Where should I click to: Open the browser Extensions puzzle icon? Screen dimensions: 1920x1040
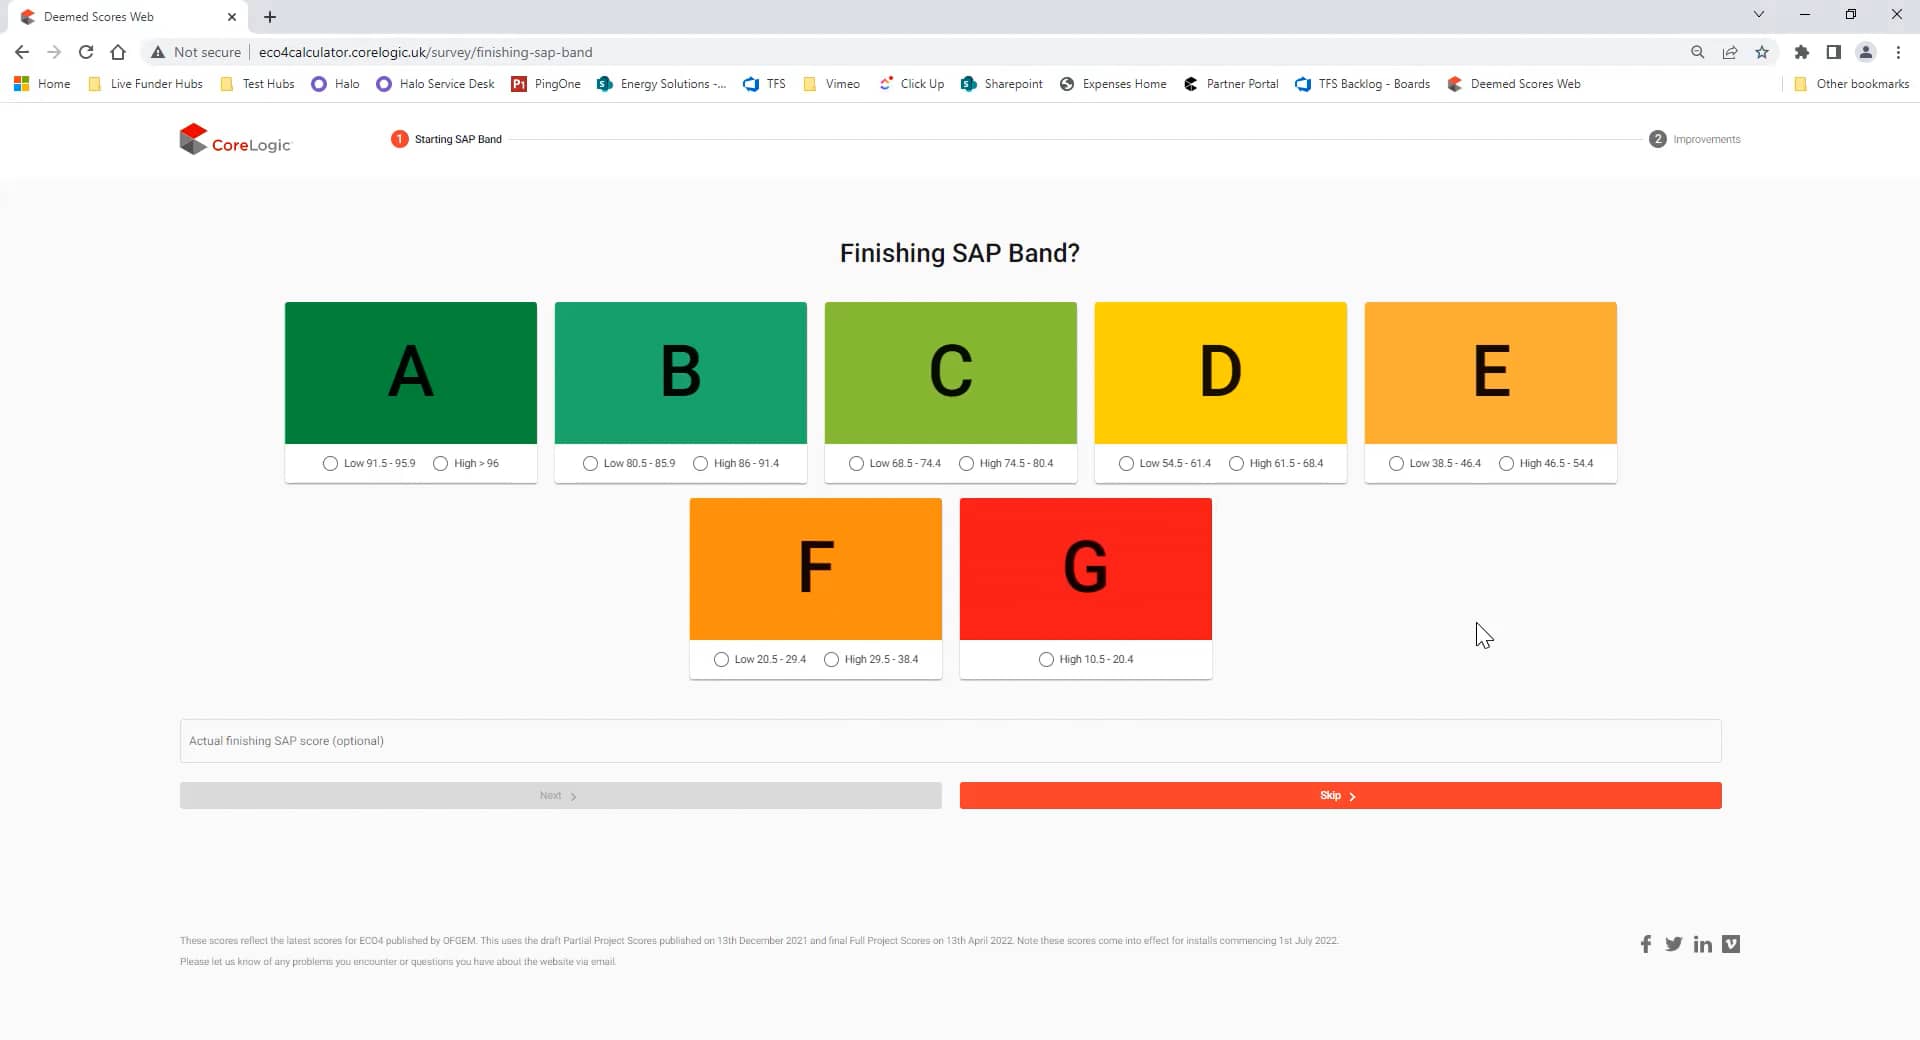click(x=1803, y=52)
